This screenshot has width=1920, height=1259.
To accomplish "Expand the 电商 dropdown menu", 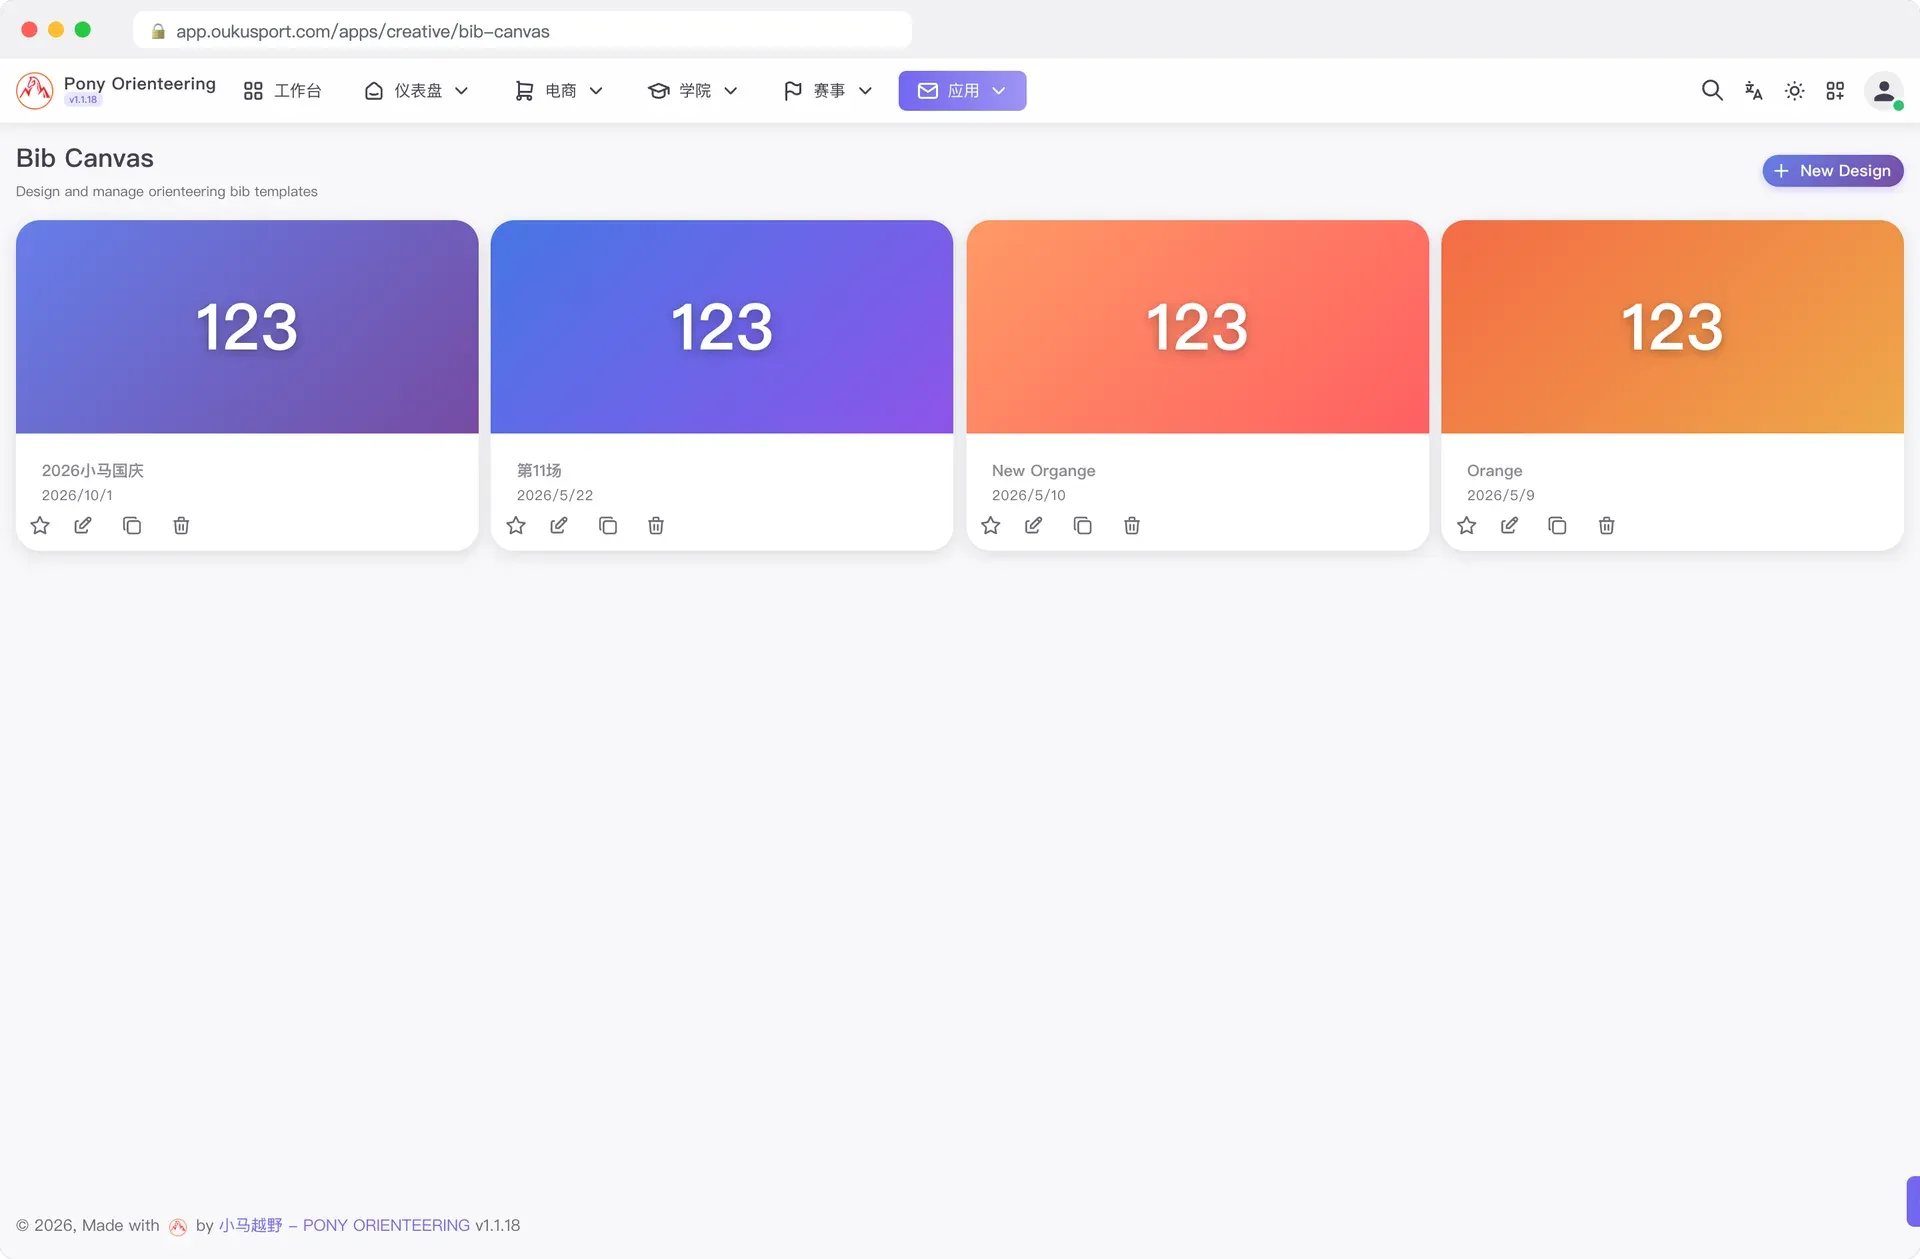I will 559,90.
